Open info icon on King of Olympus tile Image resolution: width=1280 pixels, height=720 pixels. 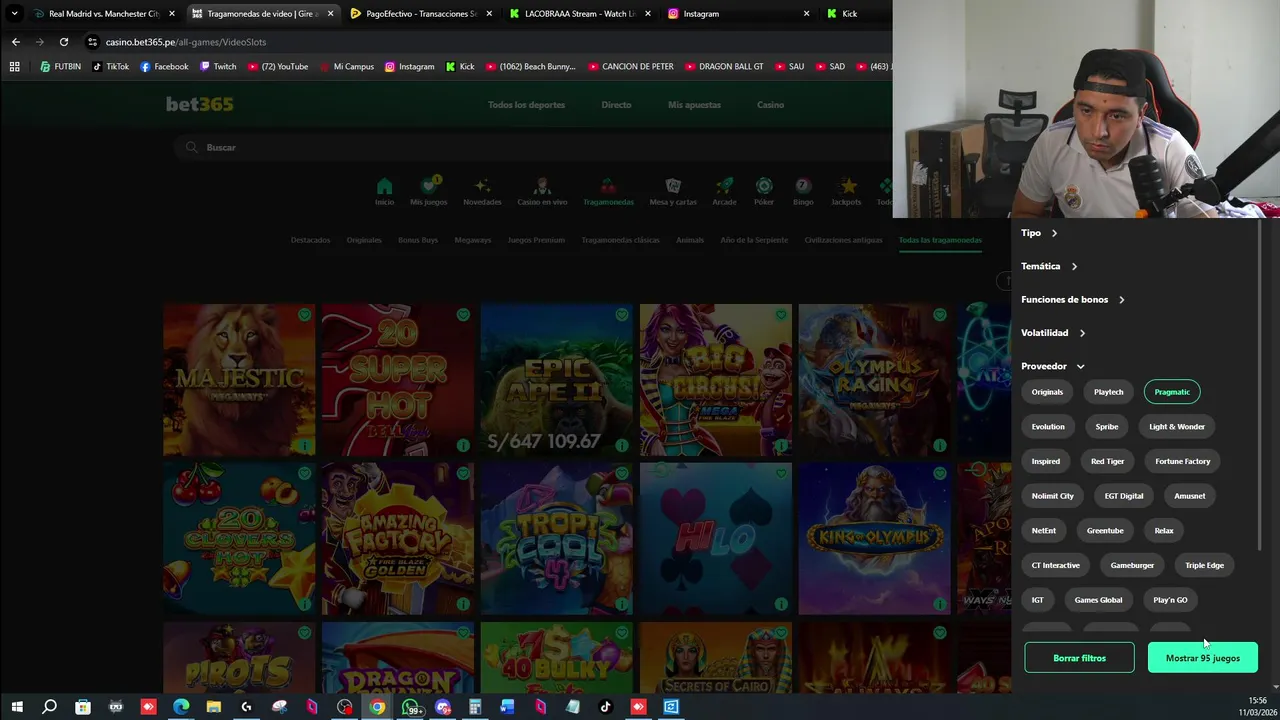tap(940, 604)
